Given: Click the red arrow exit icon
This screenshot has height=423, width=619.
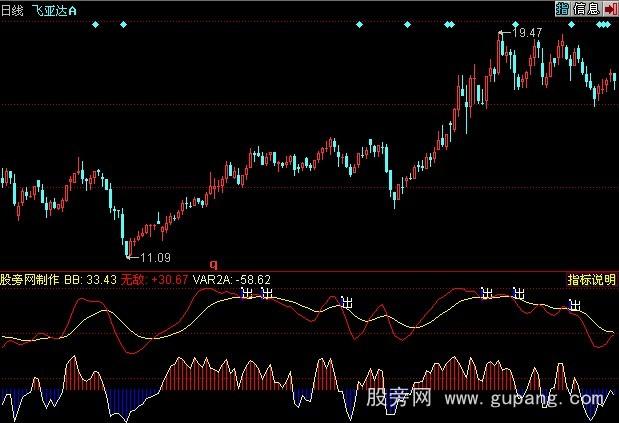Looking at the screenshot, I should point(608,9).
